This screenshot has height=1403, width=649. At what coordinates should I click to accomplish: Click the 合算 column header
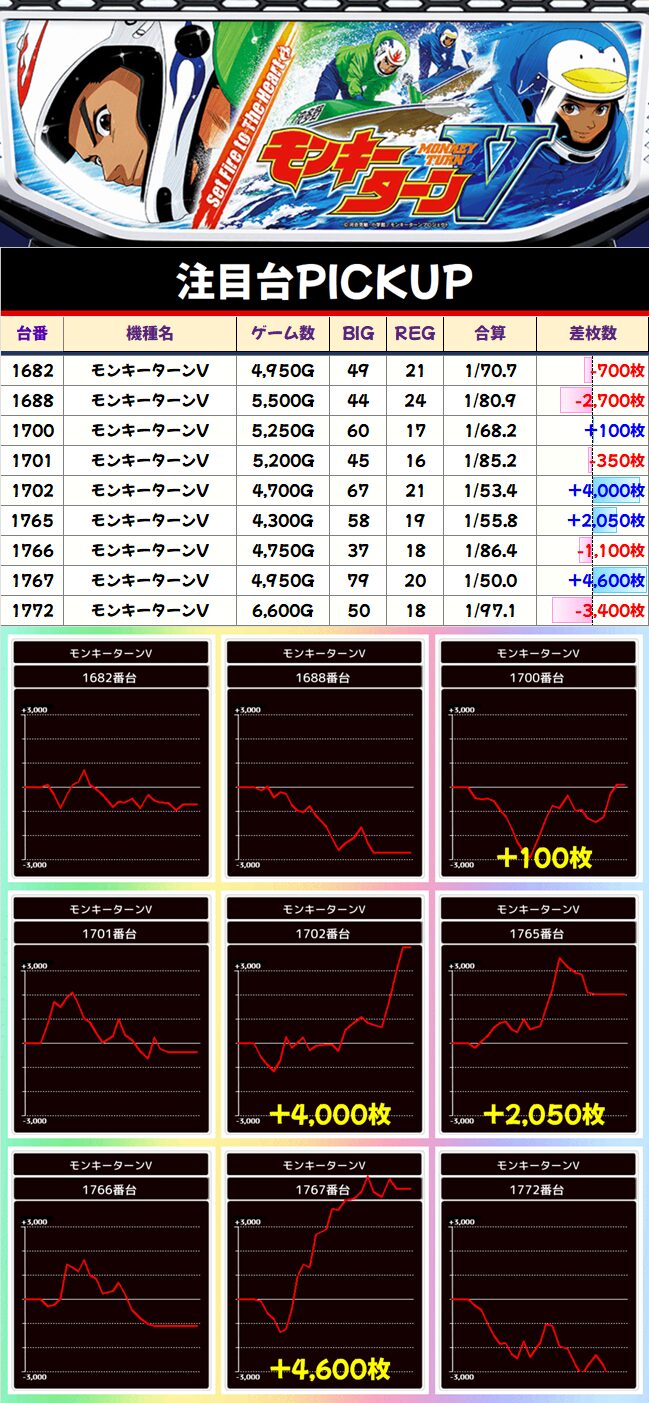click(x=490, y=334)
